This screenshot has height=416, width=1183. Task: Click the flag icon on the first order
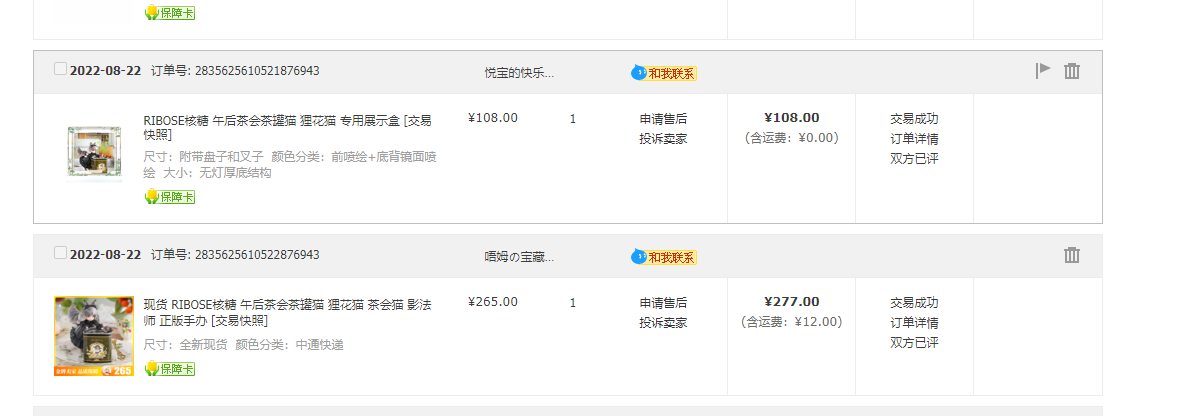coord(1043,71)
